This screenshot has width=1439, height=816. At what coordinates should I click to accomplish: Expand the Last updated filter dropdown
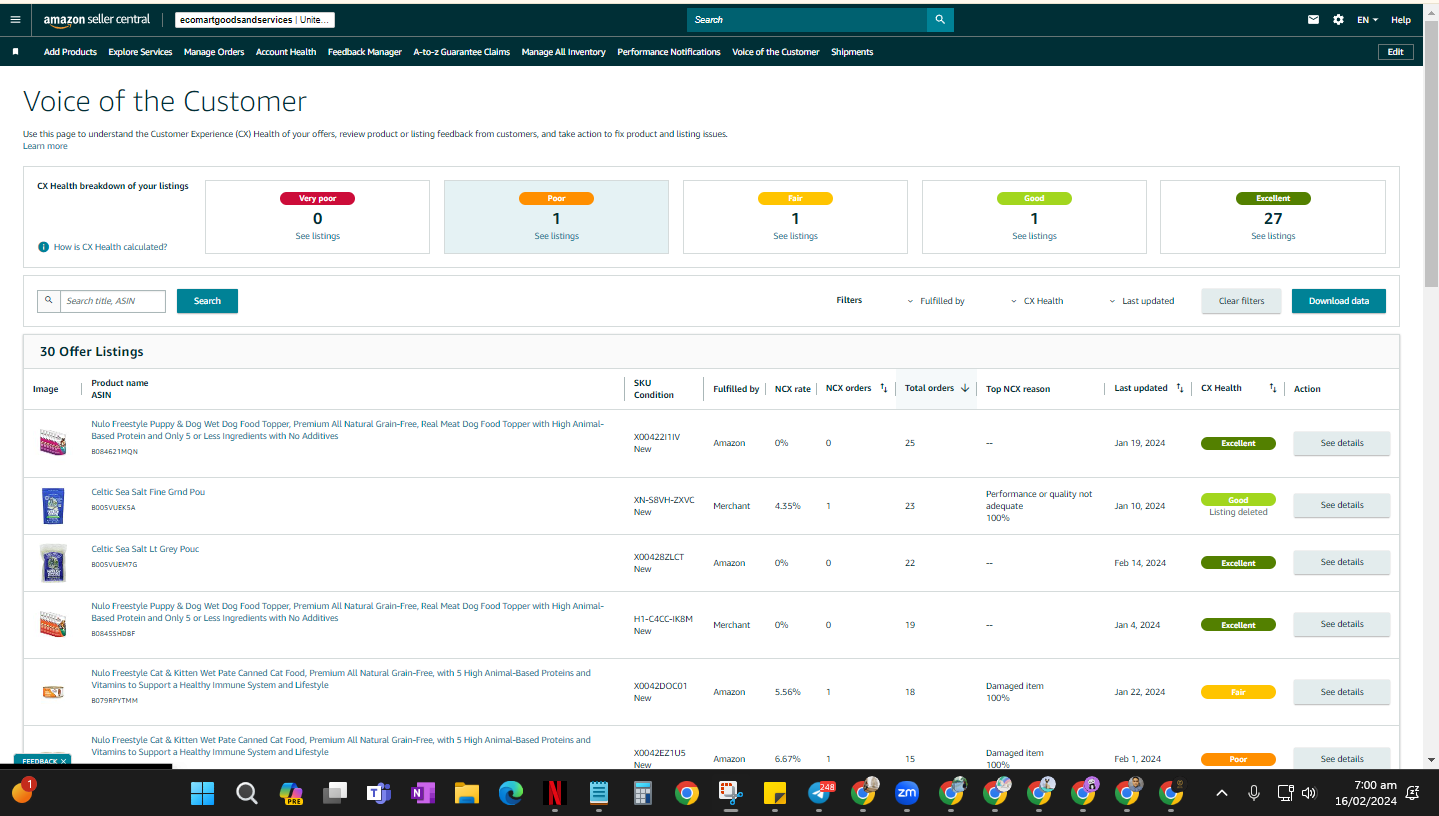[1141, 301]
